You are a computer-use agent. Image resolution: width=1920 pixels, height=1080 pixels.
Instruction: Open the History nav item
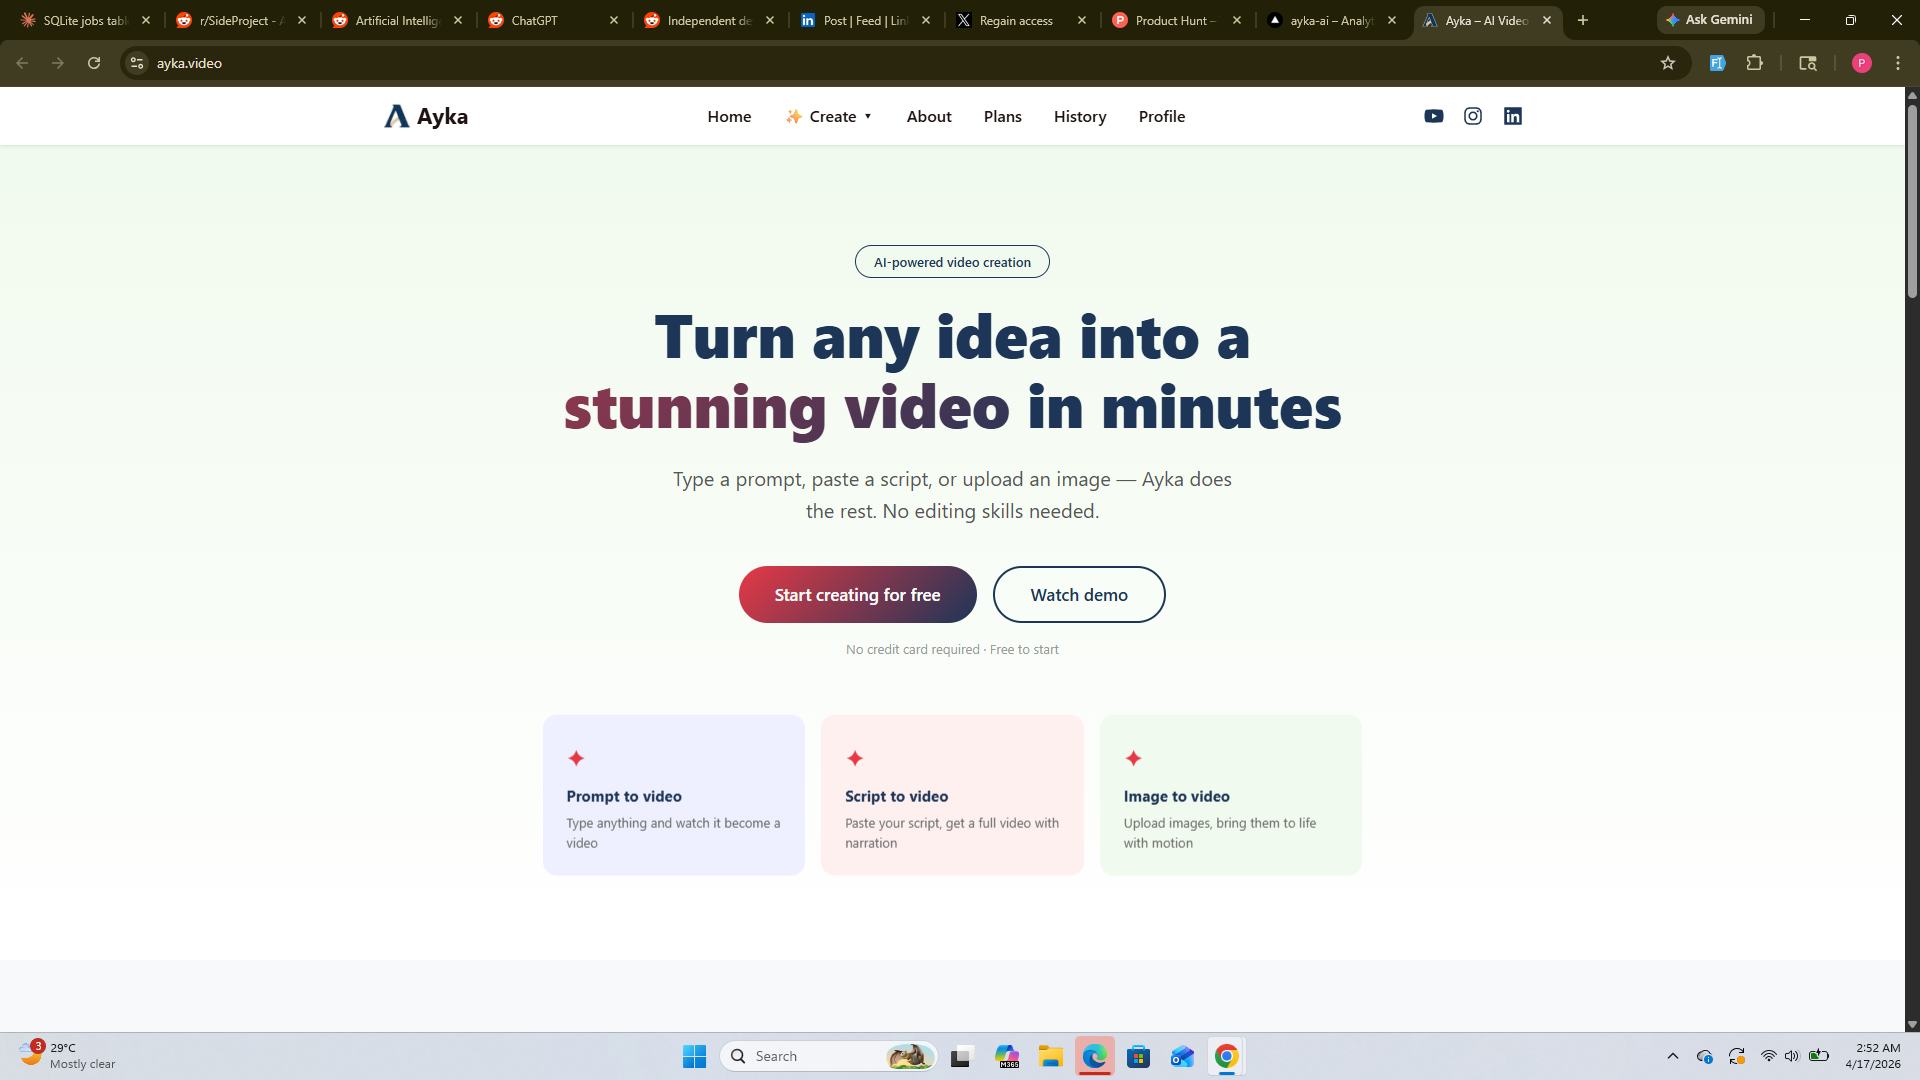tap(1079, 116)
